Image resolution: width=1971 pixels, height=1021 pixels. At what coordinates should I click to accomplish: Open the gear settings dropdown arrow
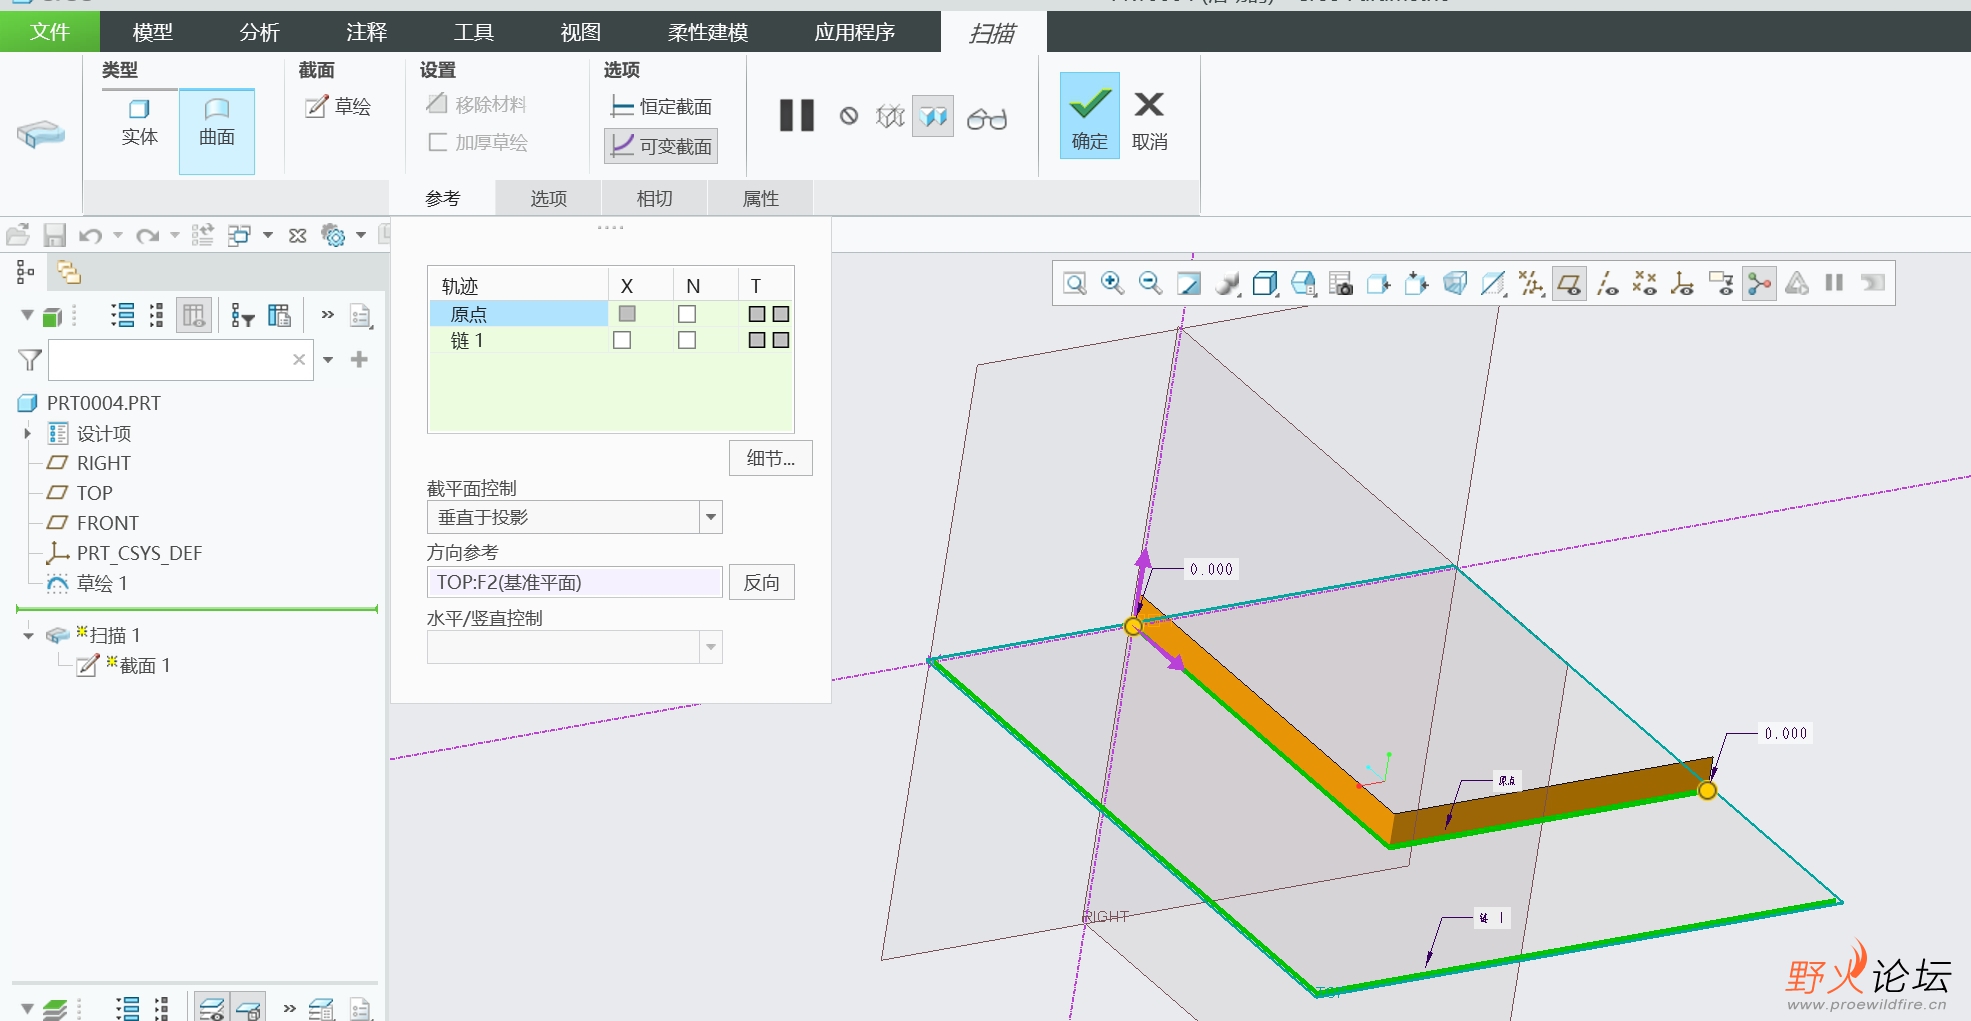pyautogui.click(x=361, y=236)
